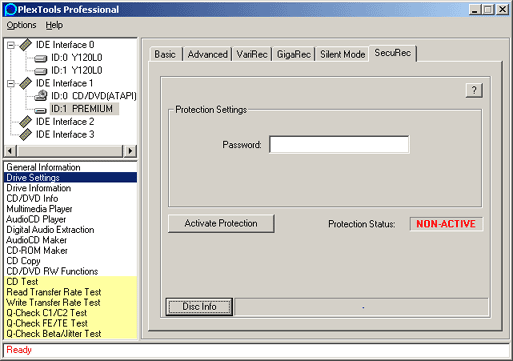Screen dimensions: 513x361
Task: Select ID:1 Y120L0 drive in tree
Action: 77,71
